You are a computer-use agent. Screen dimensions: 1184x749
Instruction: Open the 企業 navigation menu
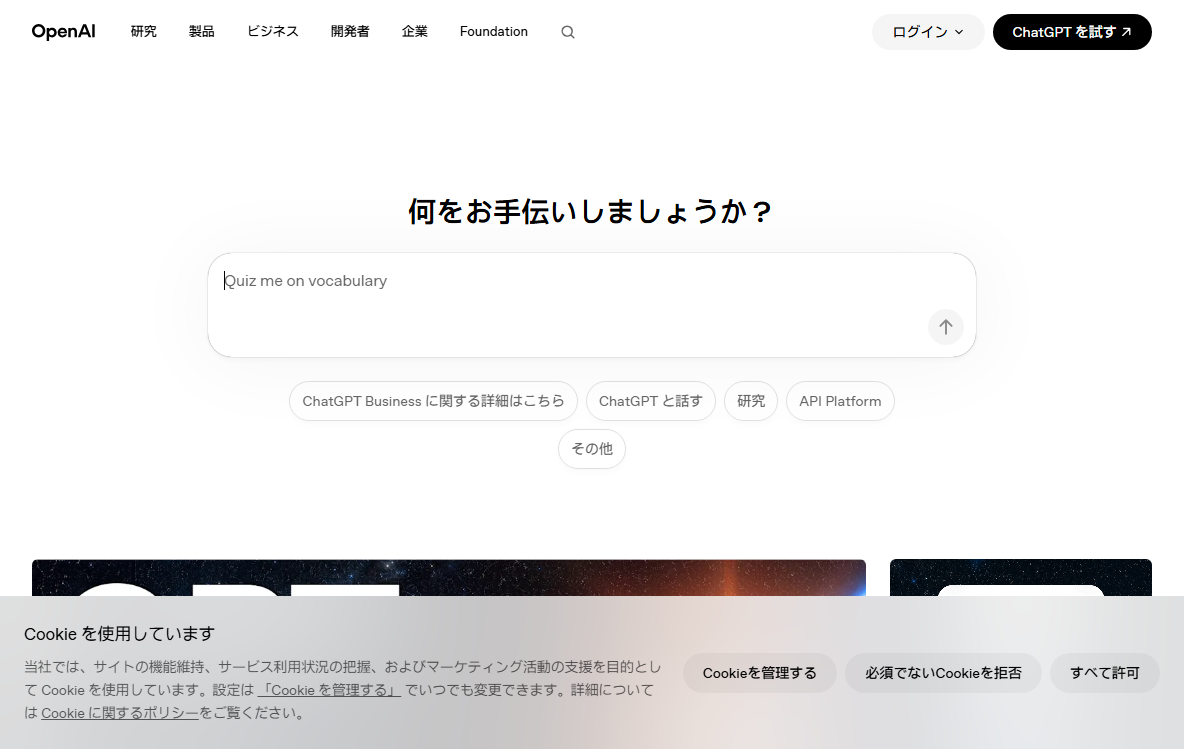click(x=415, y=32)
